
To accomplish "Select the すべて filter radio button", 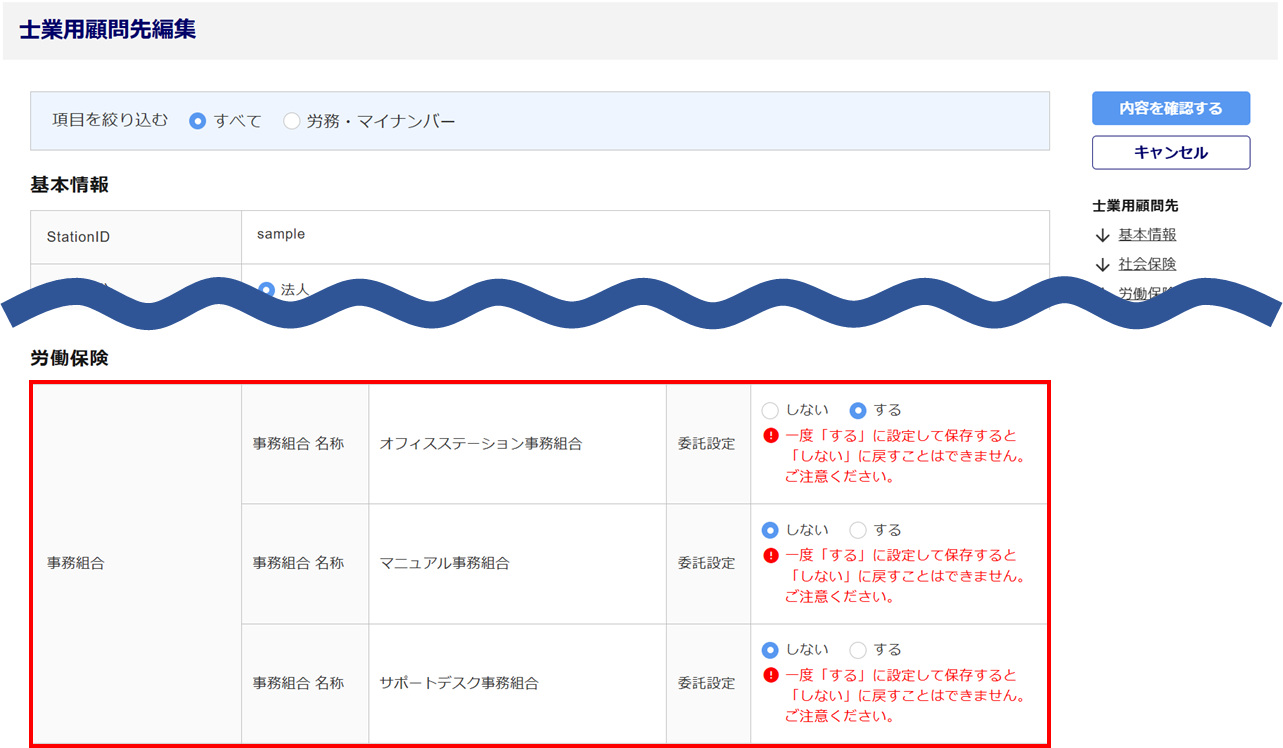I will (198, 121).
